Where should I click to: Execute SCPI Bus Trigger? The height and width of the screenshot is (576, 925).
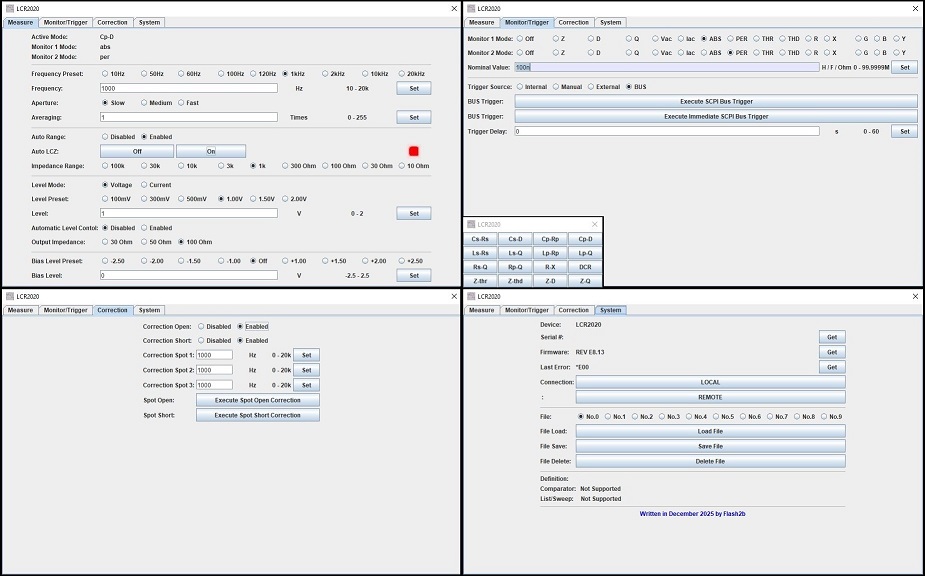pyautogui.click(x=716, y=102)
